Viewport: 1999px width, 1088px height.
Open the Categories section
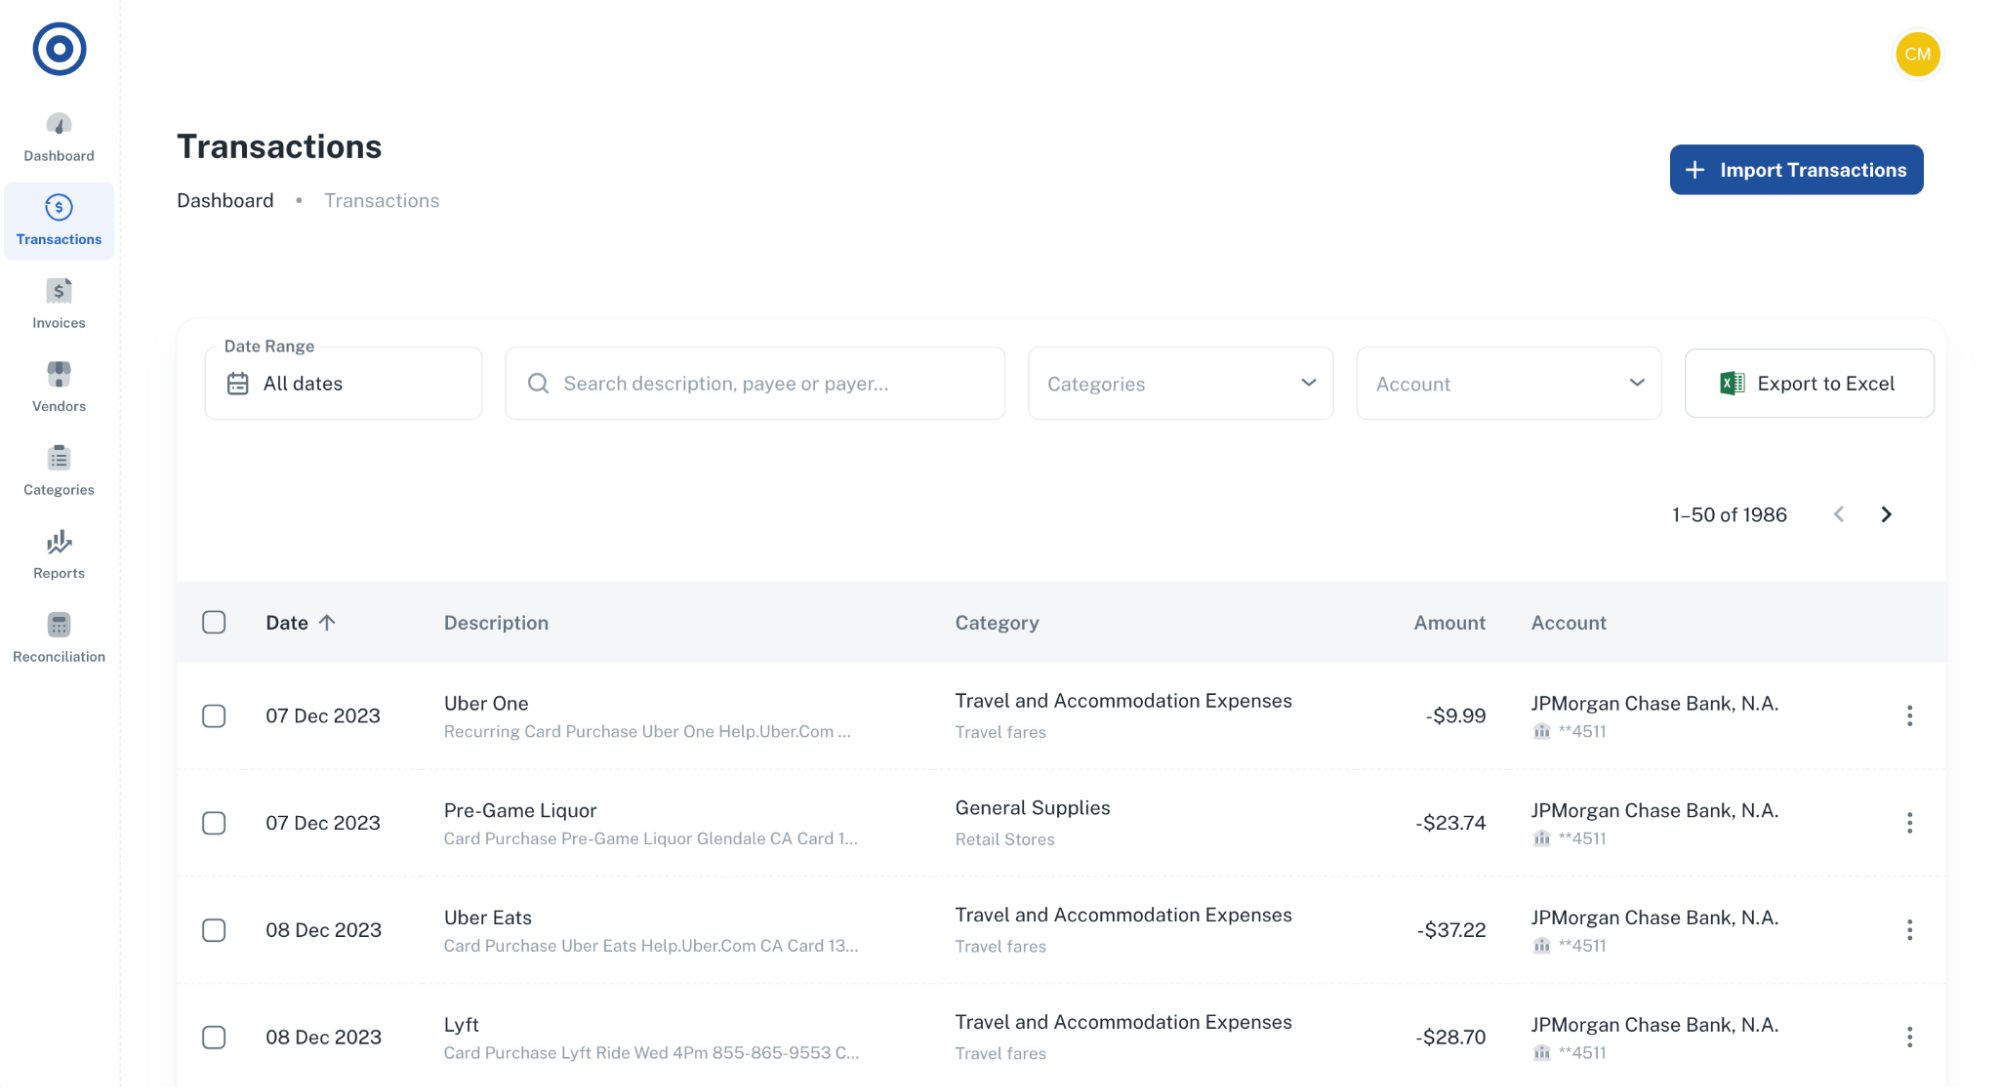[x=59, y=470]
